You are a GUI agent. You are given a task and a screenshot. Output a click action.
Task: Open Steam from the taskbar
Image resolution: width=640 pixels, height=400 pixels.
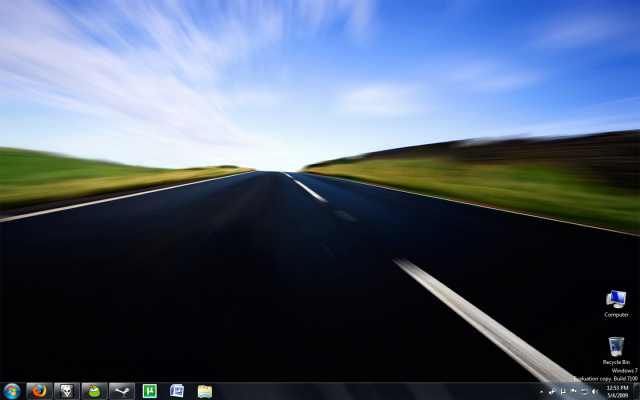point(122,391)
